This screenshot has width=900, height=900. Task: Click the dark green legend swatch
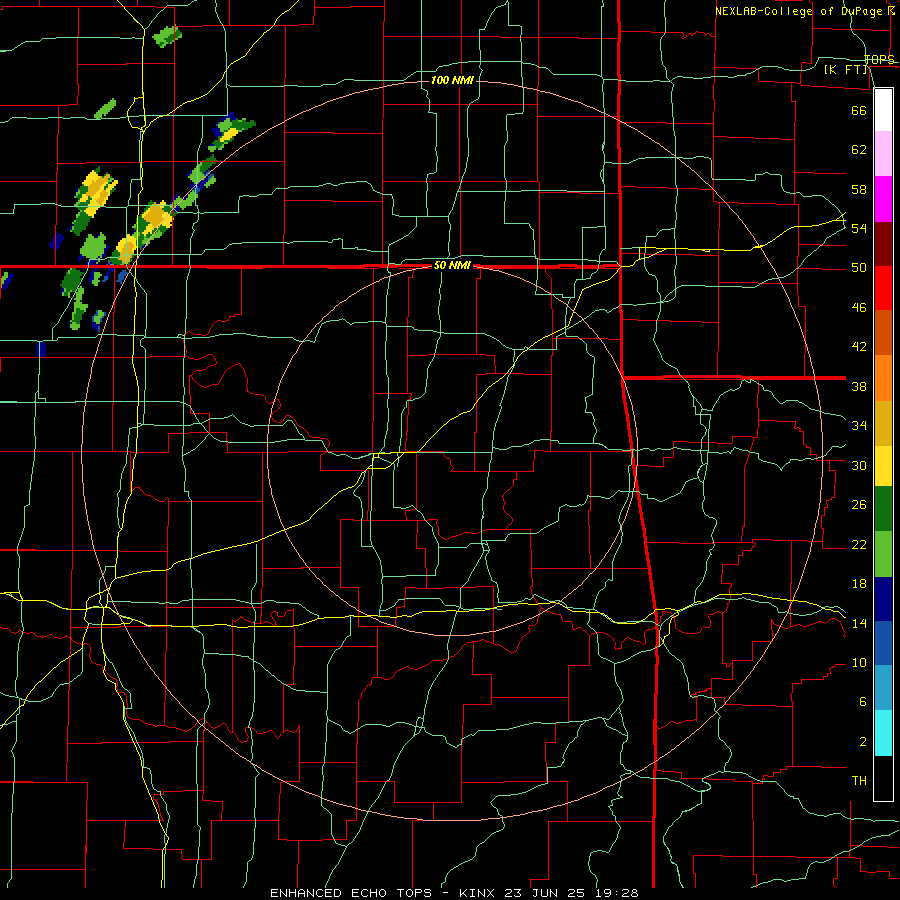(x=883, y=509)
